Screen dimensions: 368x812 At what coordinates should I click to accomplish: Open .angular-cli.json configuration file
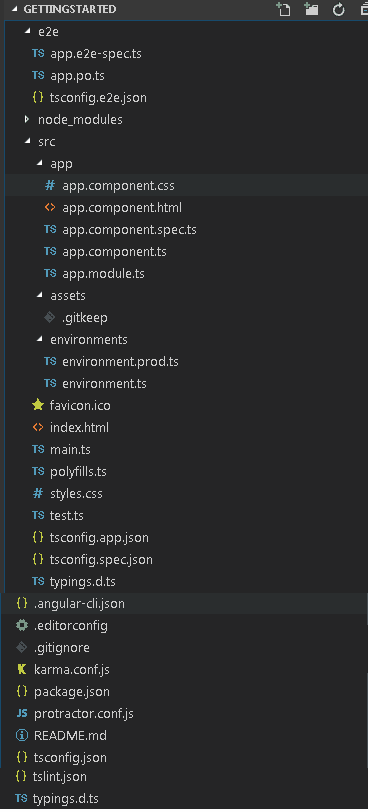pos(79,603)
